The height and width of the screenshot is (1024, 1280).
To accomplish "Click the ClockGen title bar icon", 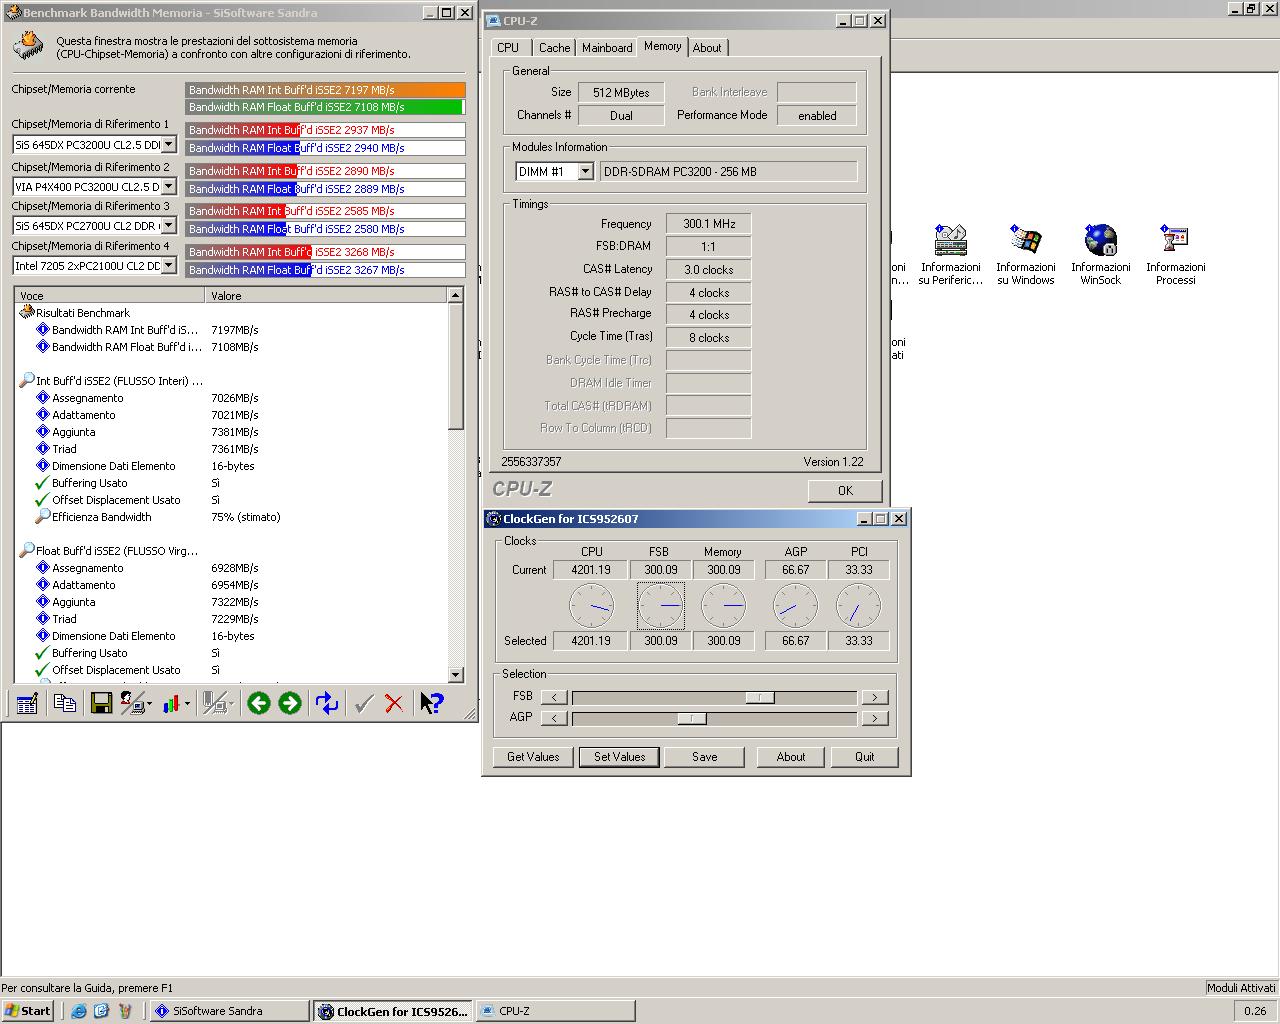I will point(493,518).
